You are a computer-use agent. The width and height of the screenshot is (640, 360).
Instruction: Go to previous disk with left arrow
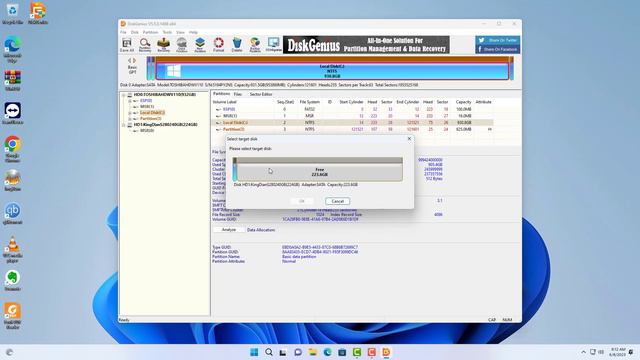(x=129, y=60)
